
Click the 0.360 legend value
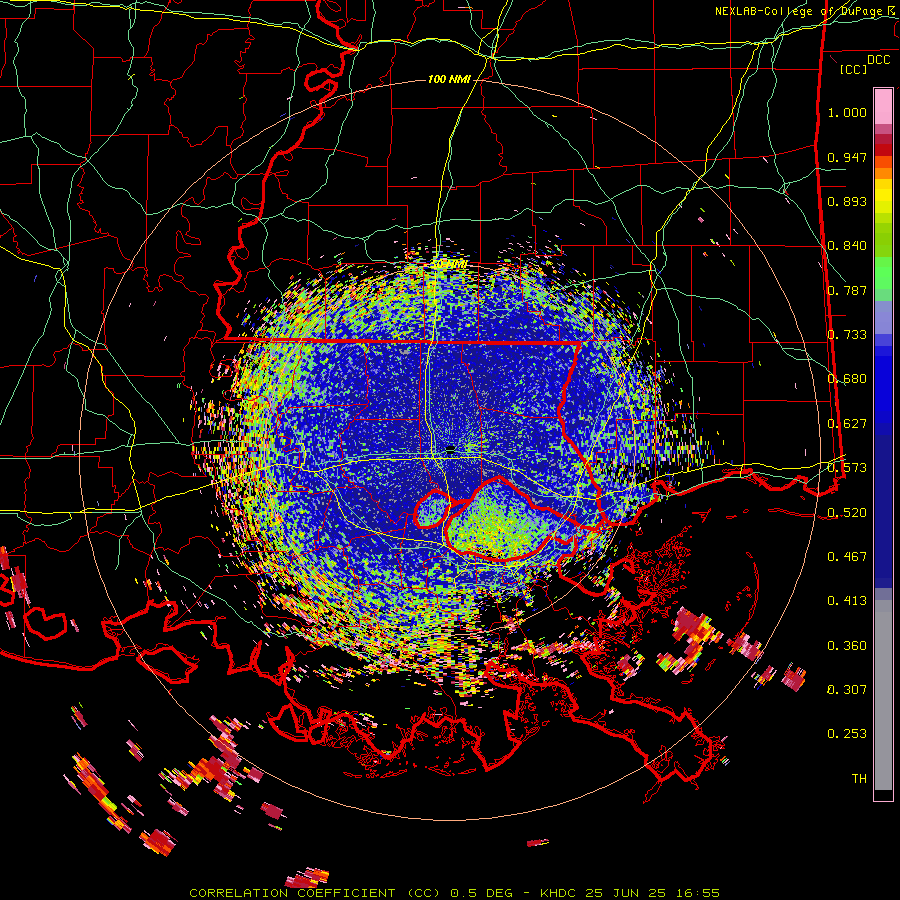847,646
